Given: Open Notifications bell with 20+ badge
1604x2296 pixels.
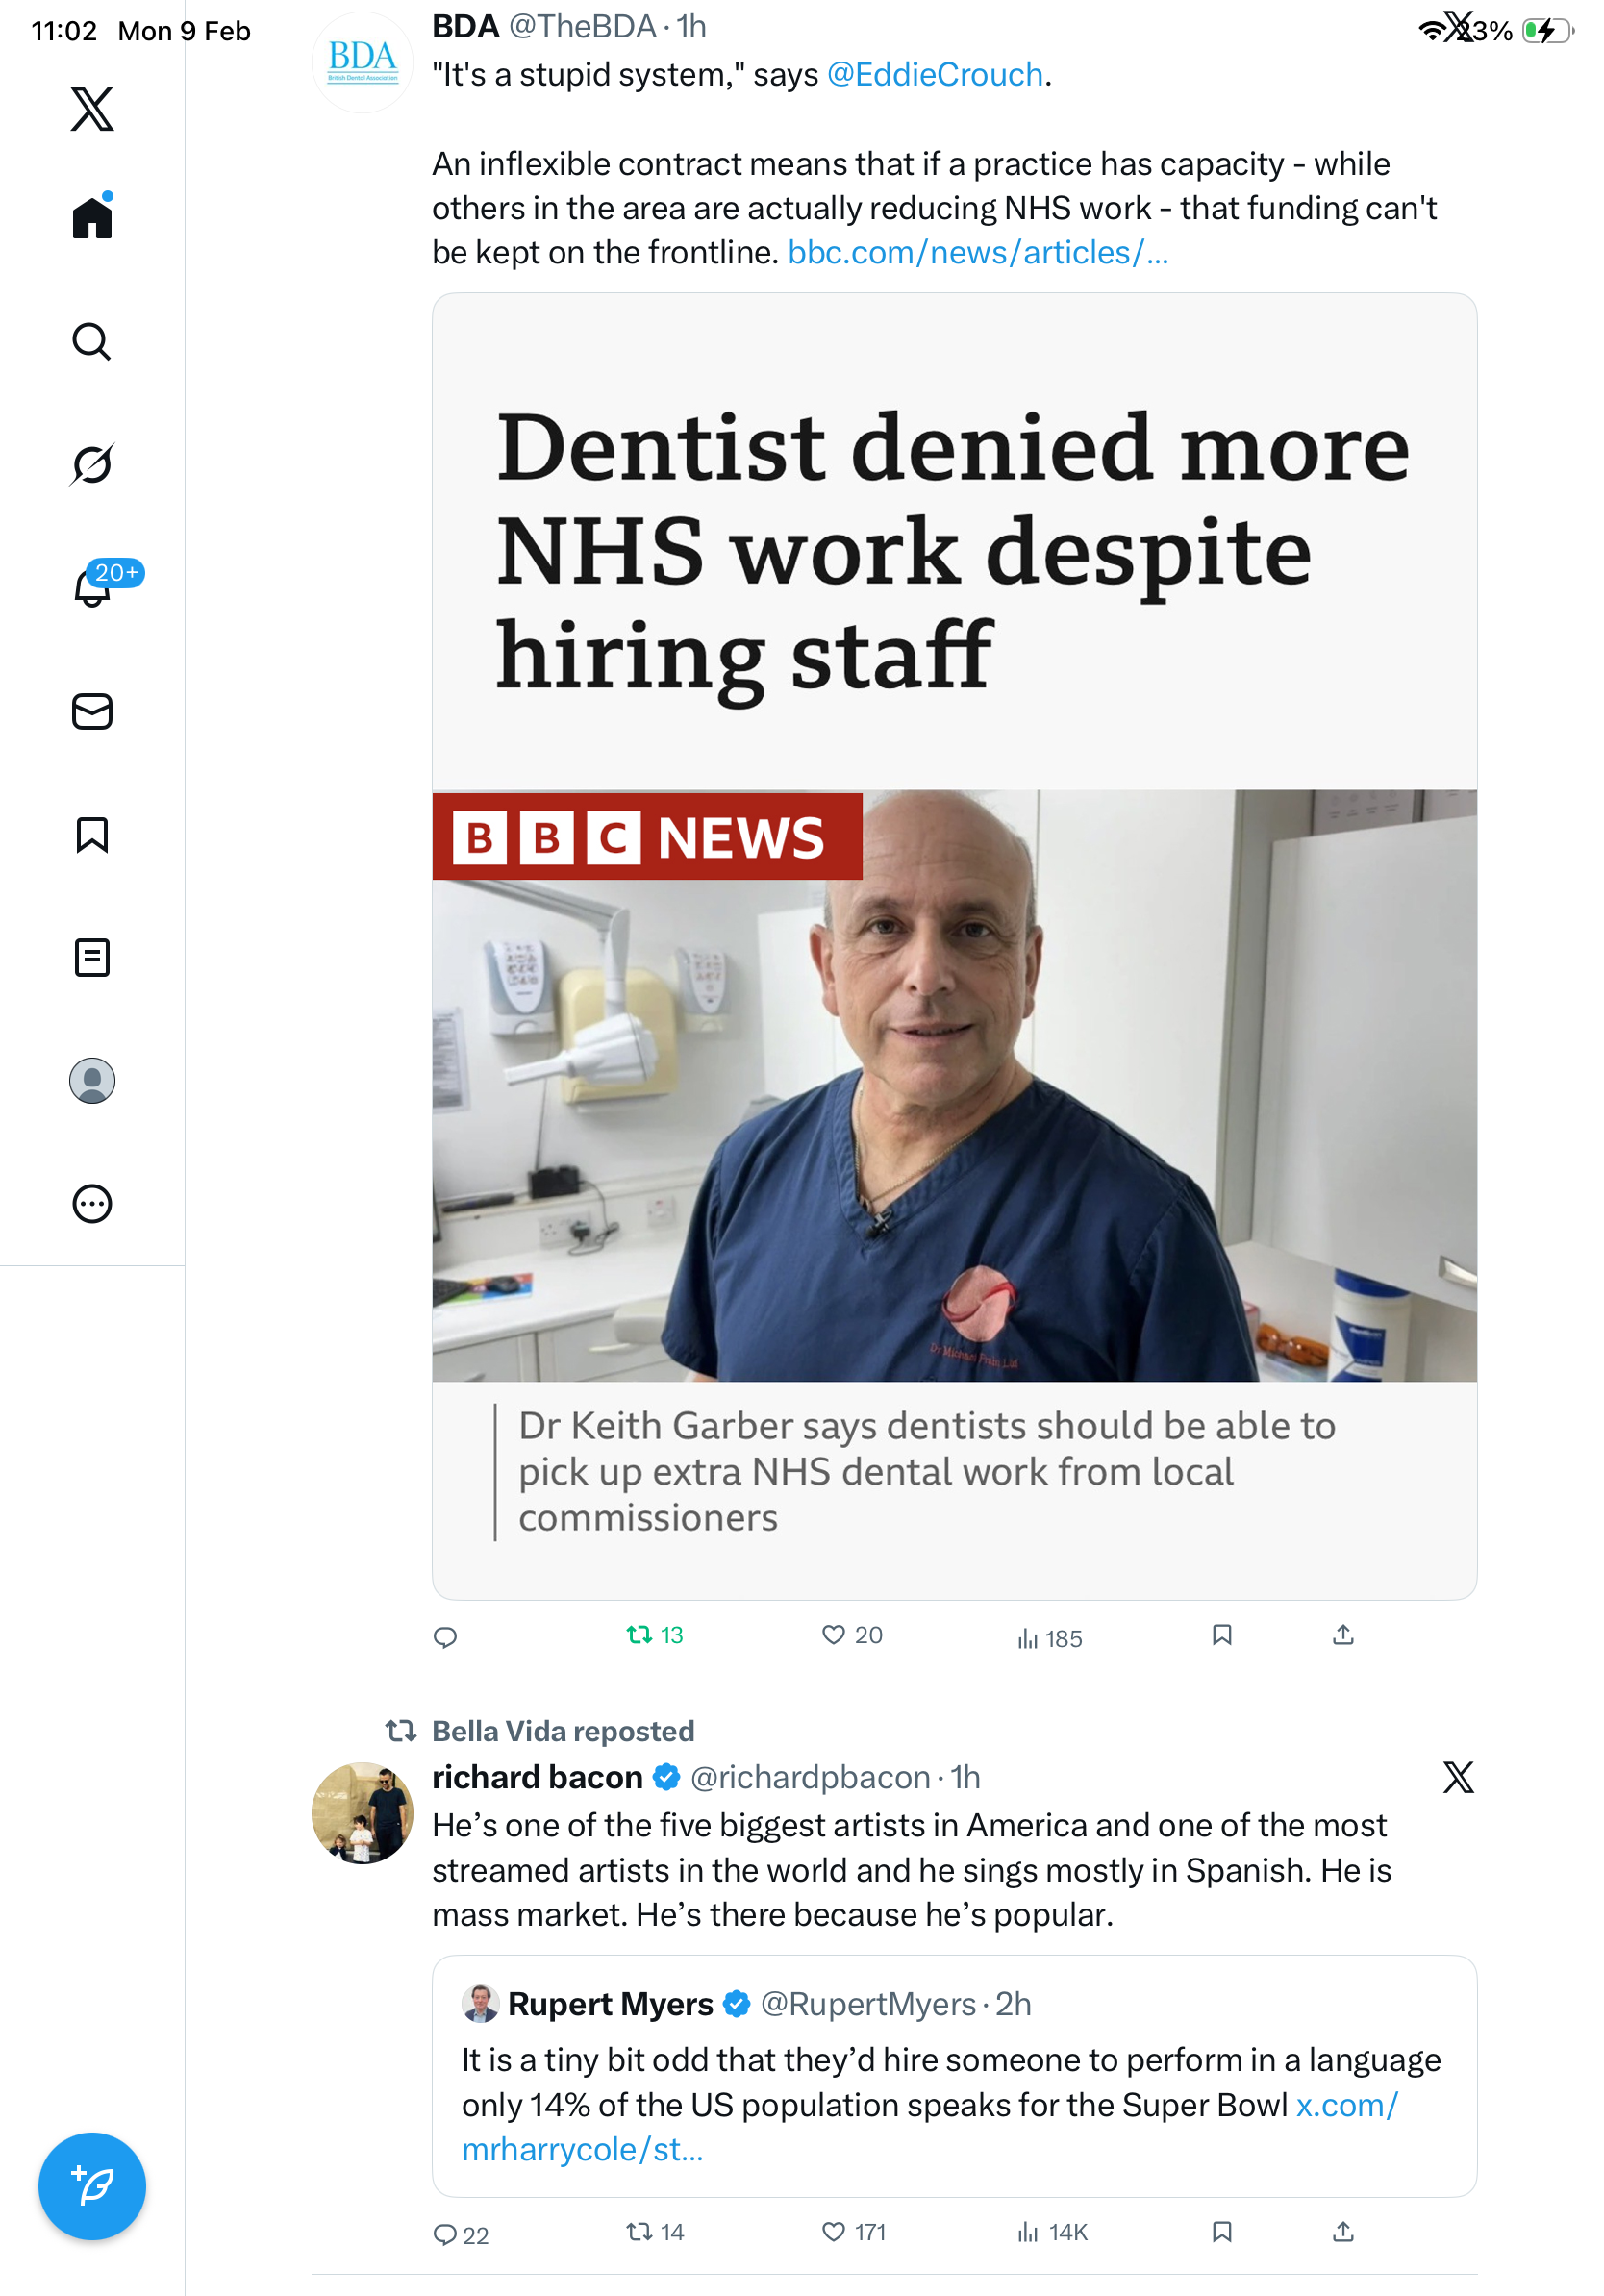Looking at the screenshot, I should coord(92,587).
